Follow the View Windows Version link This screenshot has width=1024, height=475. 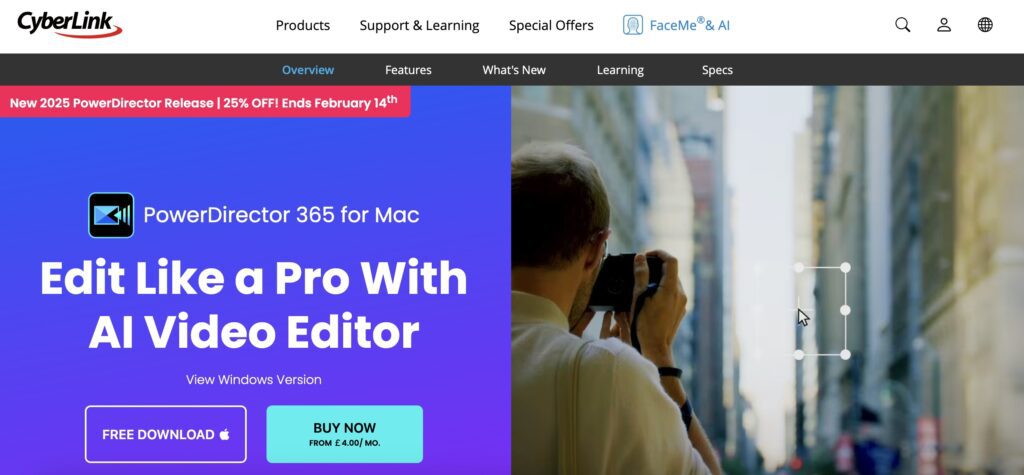pos(253,380)
